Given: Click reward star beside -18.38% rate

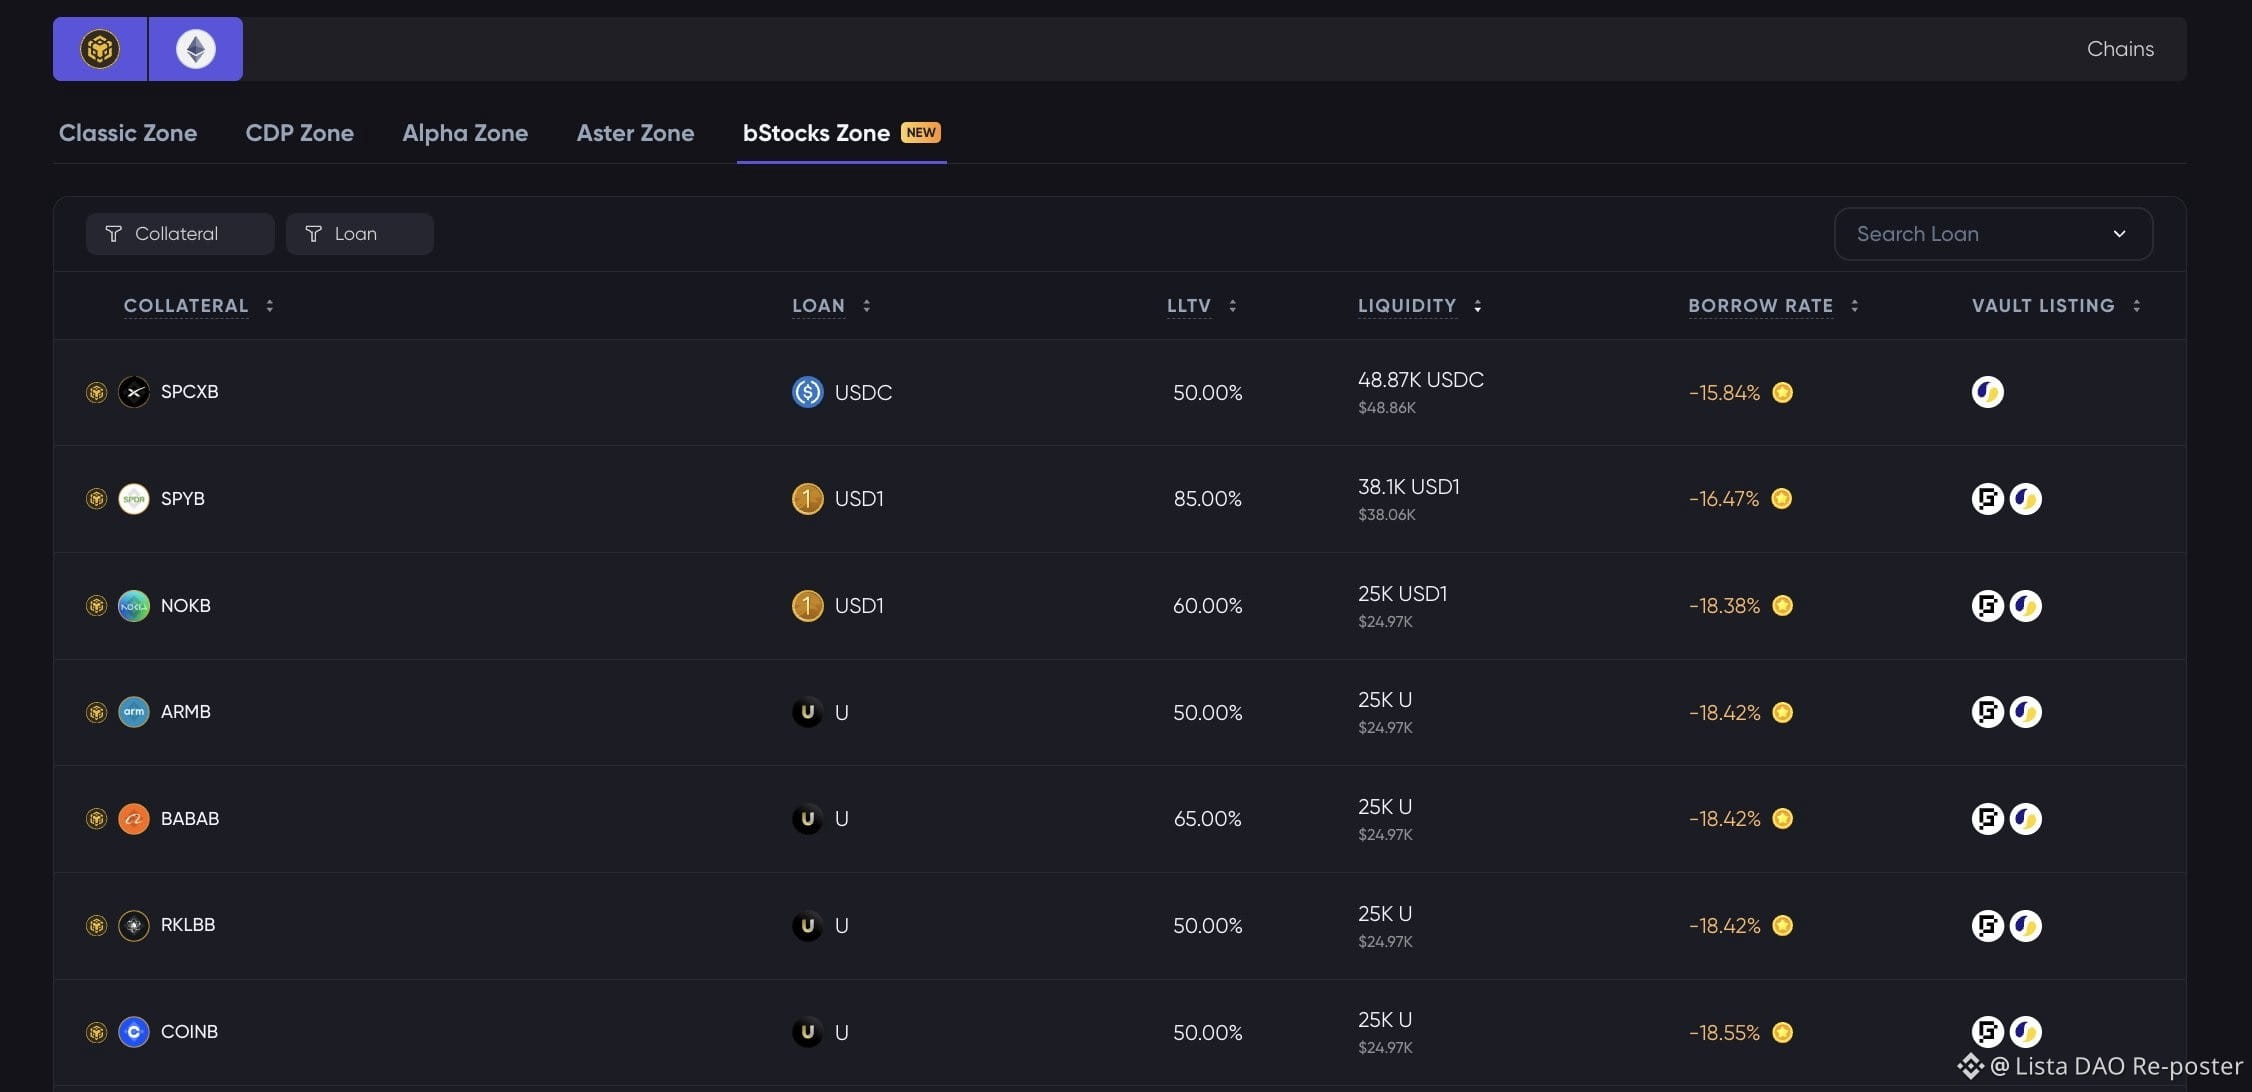Looking at the screenshot, I should coord(1783,606).
